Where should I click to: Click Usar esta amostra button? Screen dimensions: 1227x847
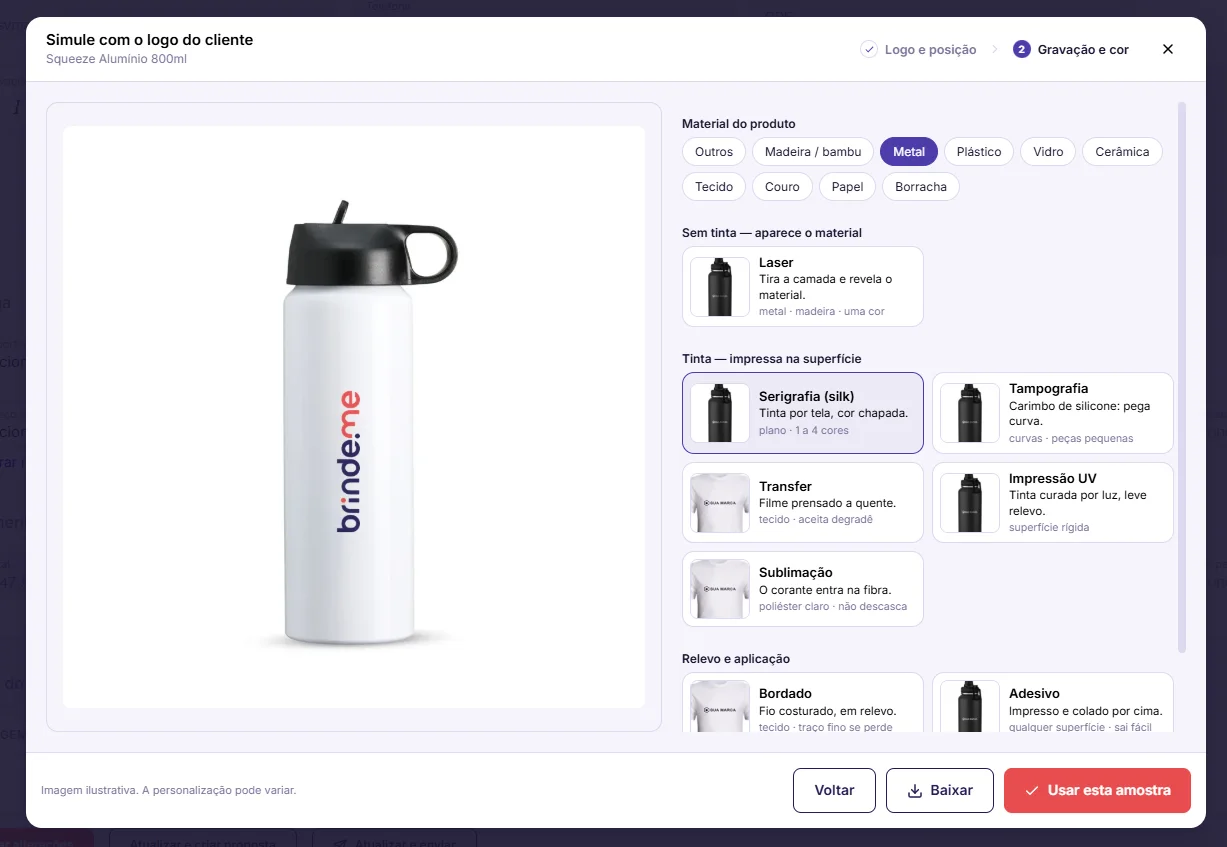point(1097,790)
